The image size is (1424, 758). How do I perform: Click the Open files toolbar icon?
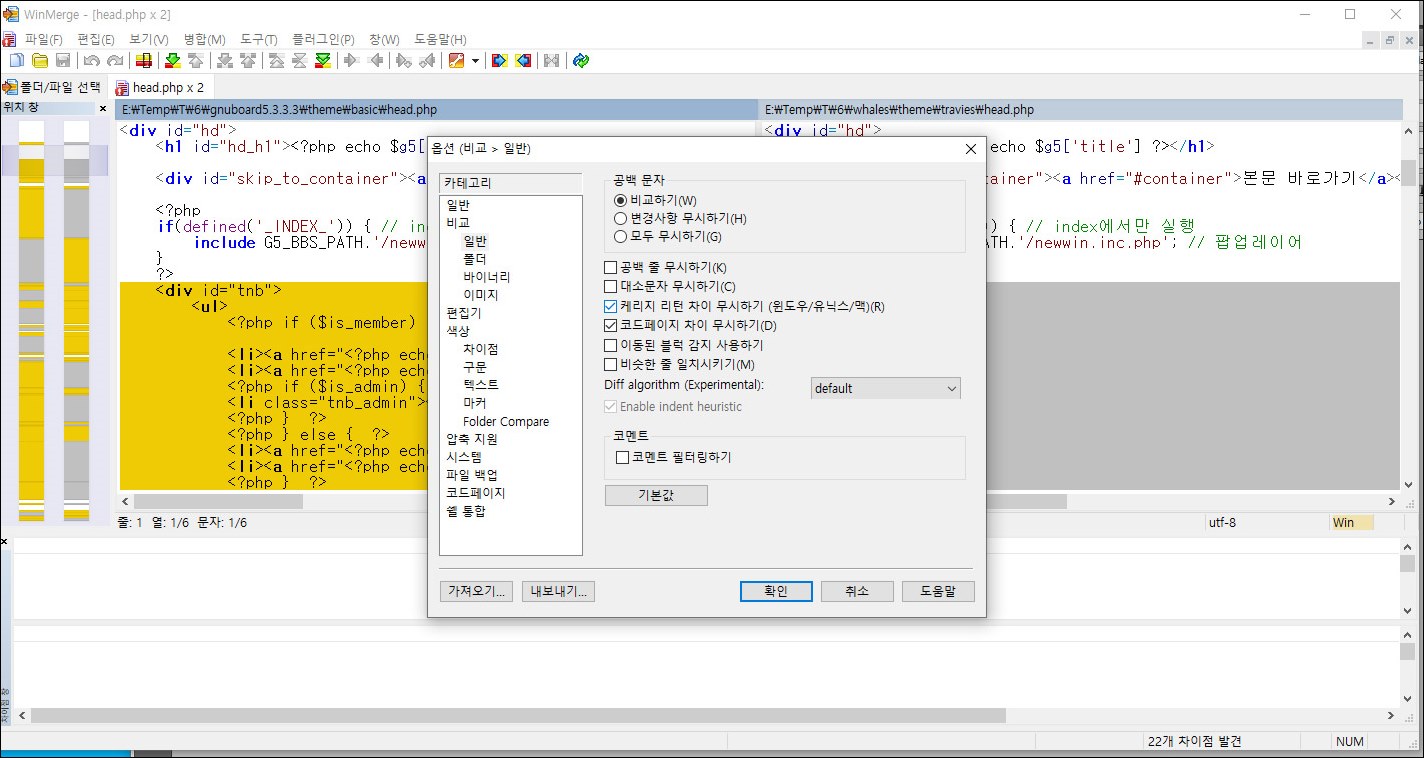tap(39, 60)
